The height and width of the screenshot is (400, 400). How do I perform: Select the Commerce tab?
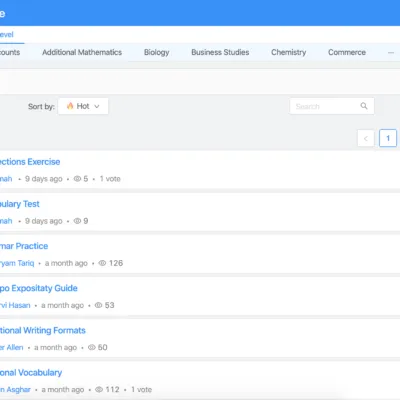[x=347, y=52]
